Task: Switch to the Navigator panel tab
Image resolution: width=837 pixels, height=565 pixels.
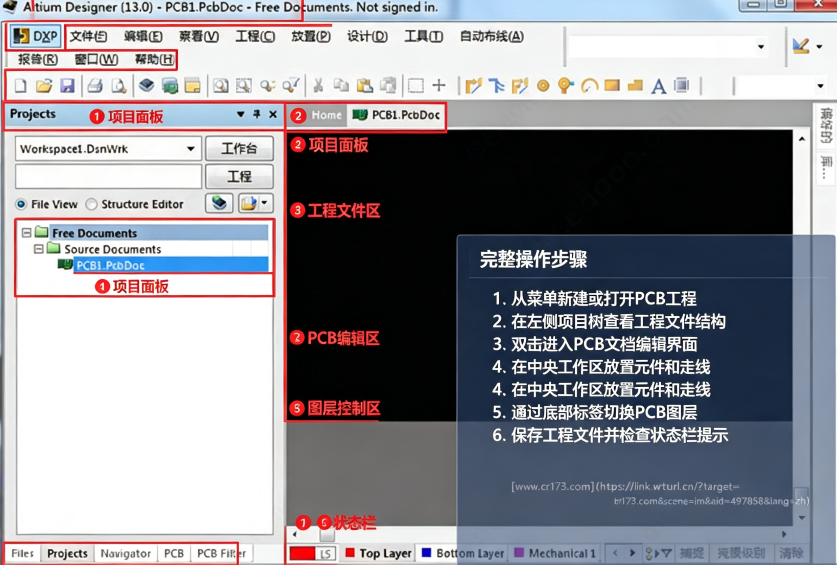Action: 125,554
